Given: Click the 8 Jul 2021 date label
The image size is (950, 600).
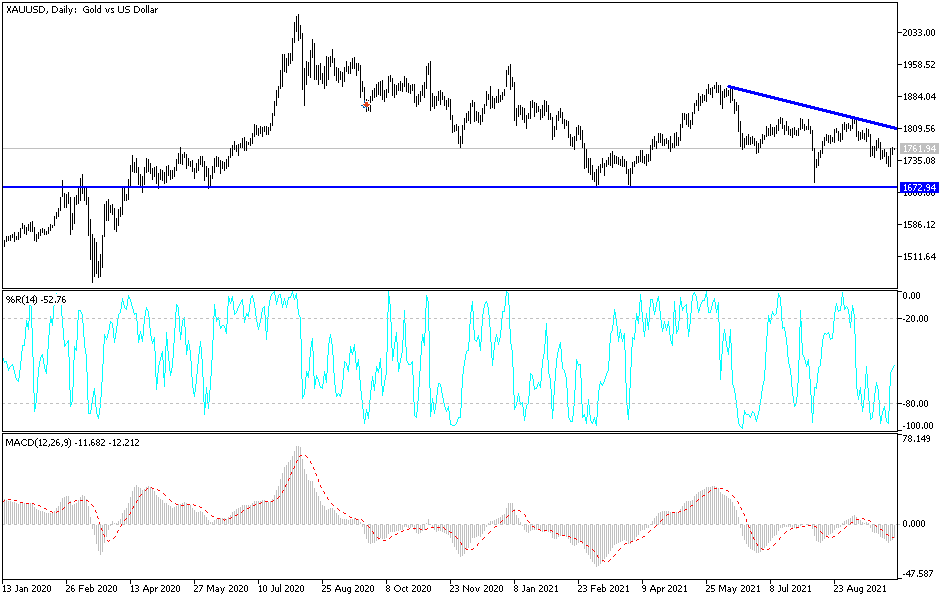Looking at the screenshot, I should click(x=791, y=589).
